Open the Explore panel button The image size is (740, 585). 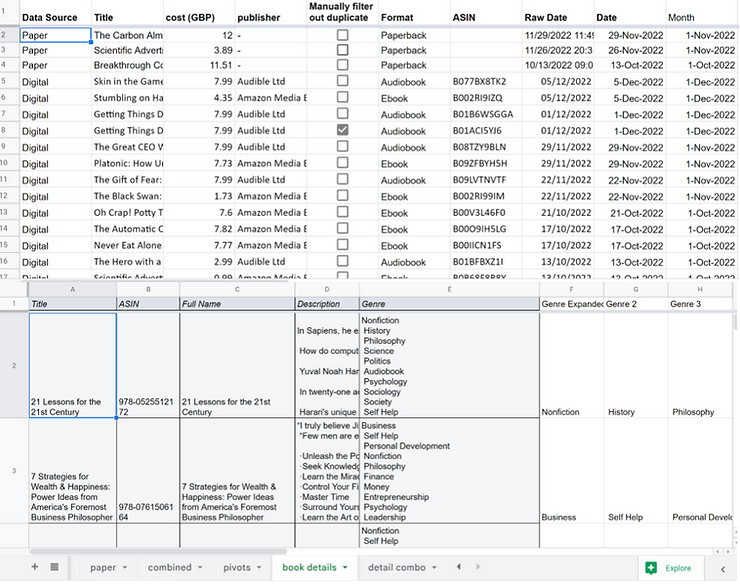coord(671,568)
